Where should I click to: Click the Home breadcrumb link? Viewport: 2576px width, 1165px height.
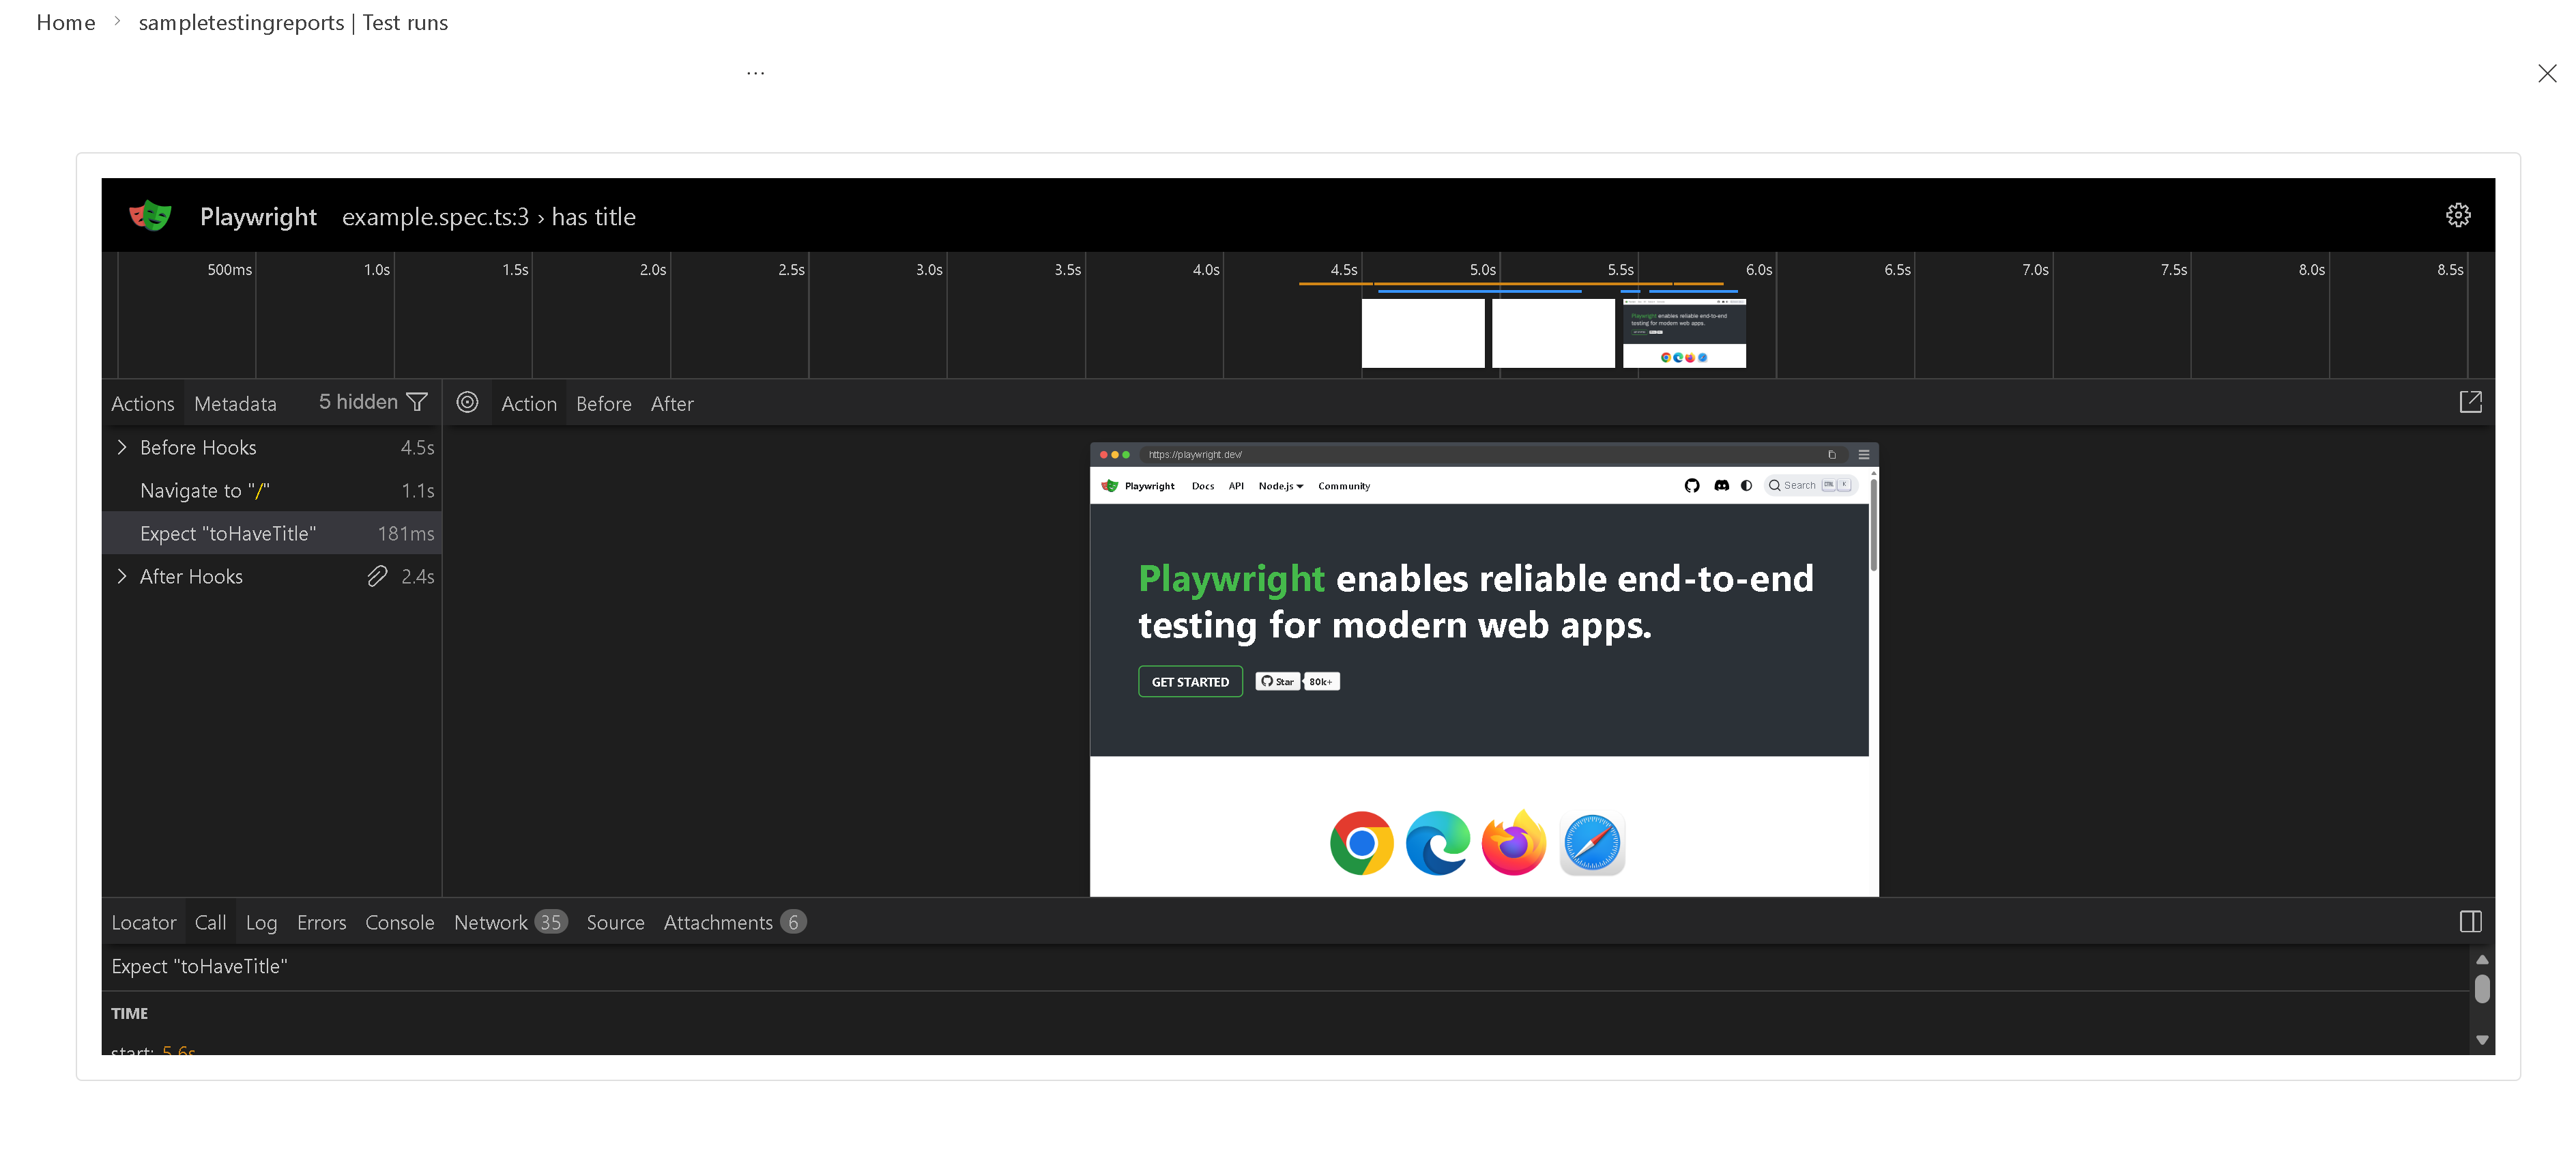tap(66, 22)
